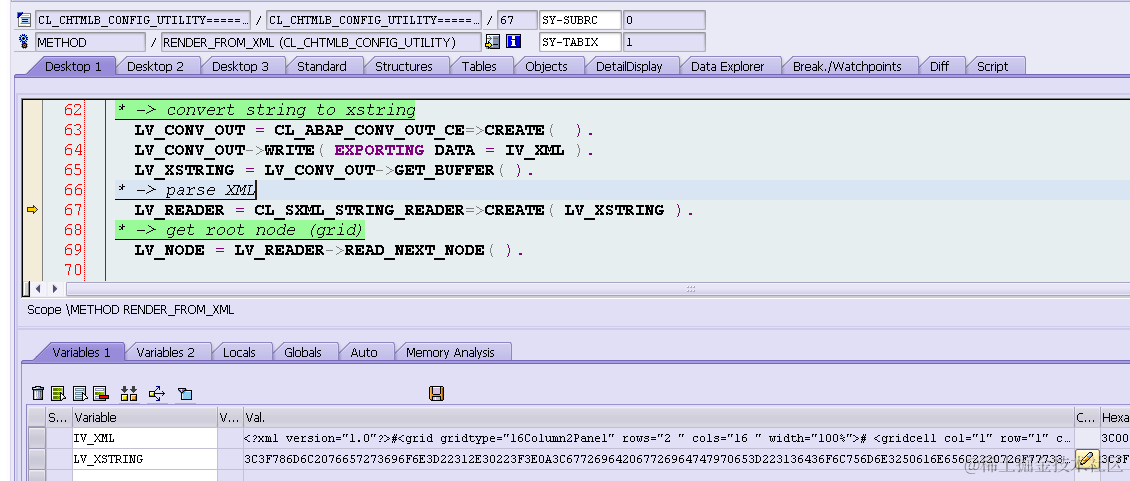Click the orange save floppy disk icon
The width and height of the screenshot is (1130, 481).
pos(436,393)
